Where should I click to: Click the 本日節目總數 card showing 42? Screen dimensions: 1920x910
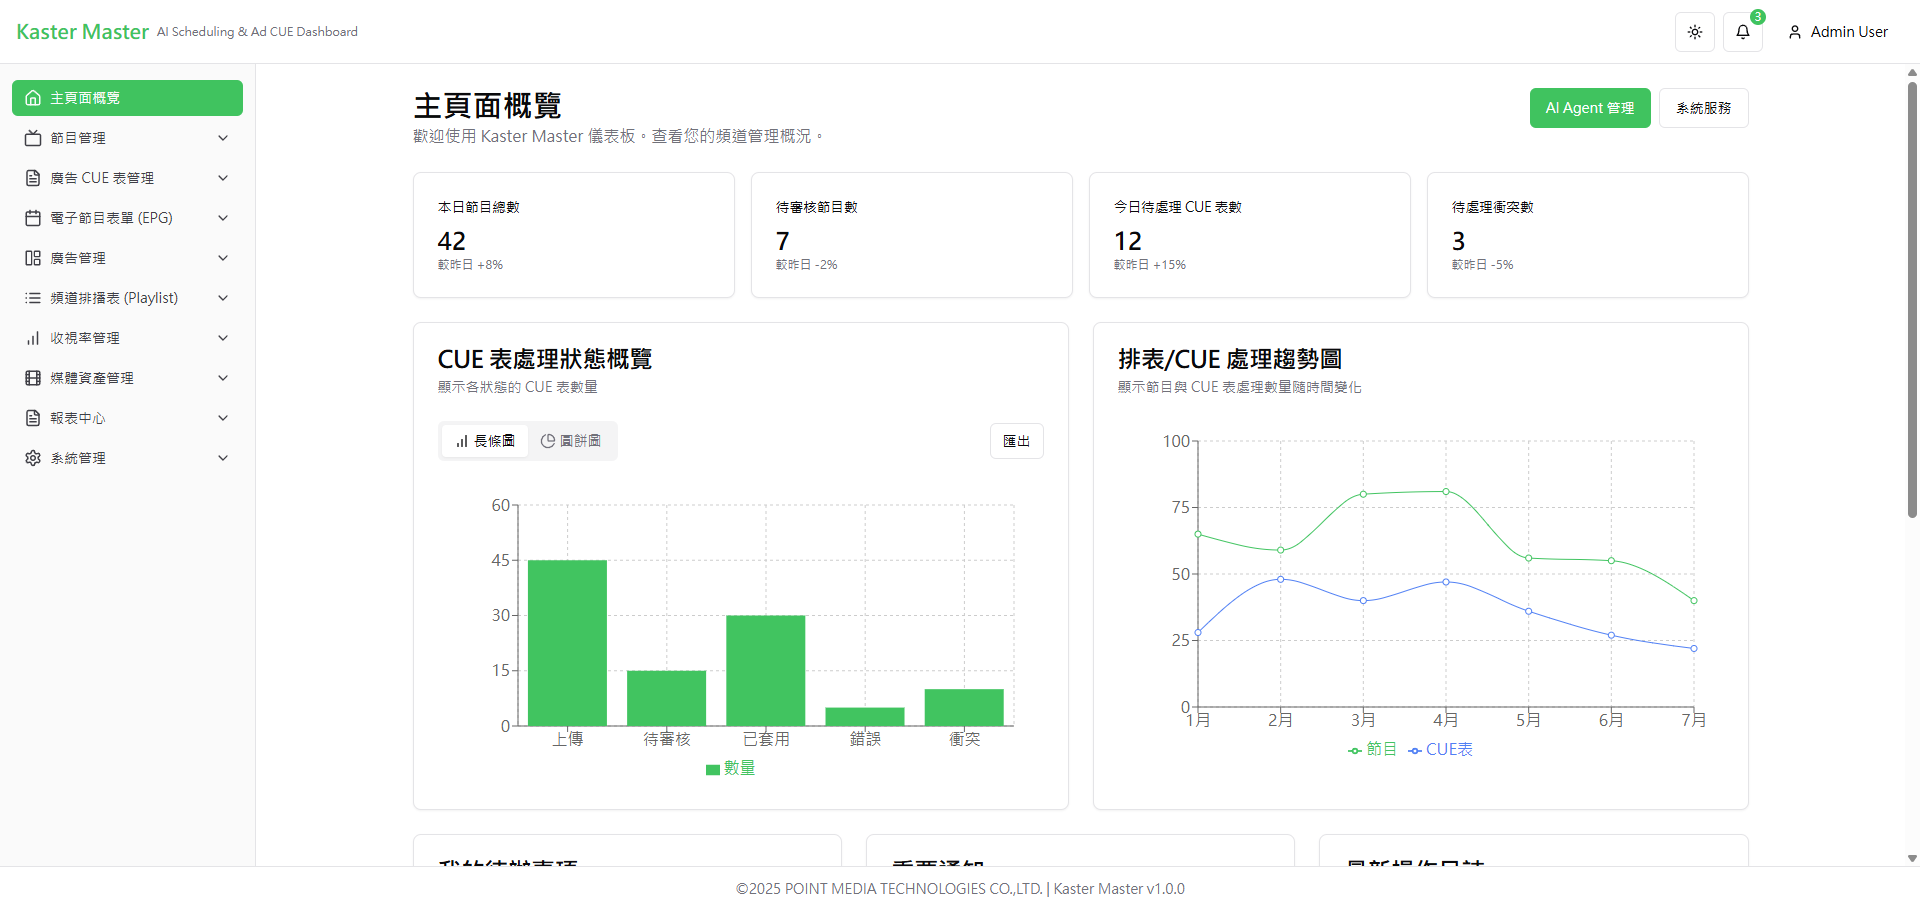click(x=574, y=235)
